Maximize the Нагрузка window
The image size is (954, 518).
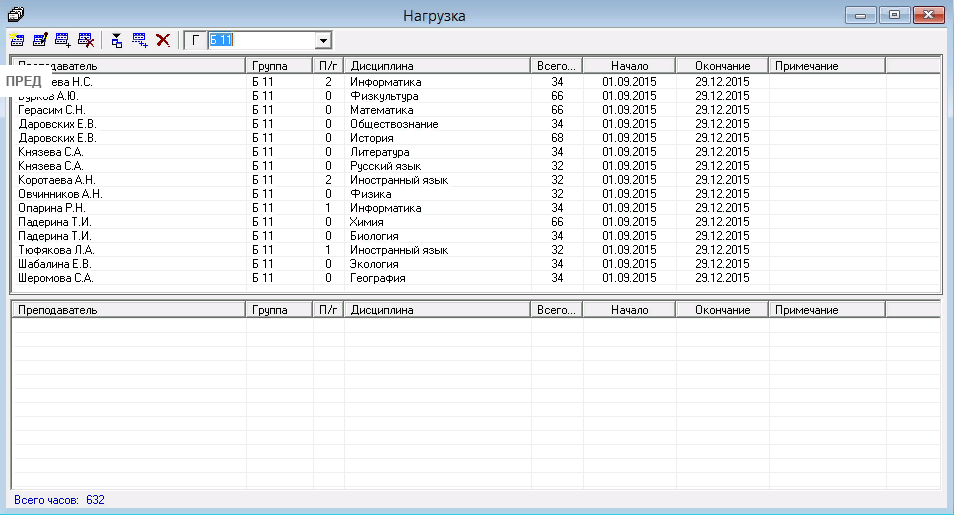tap(895, 14)
